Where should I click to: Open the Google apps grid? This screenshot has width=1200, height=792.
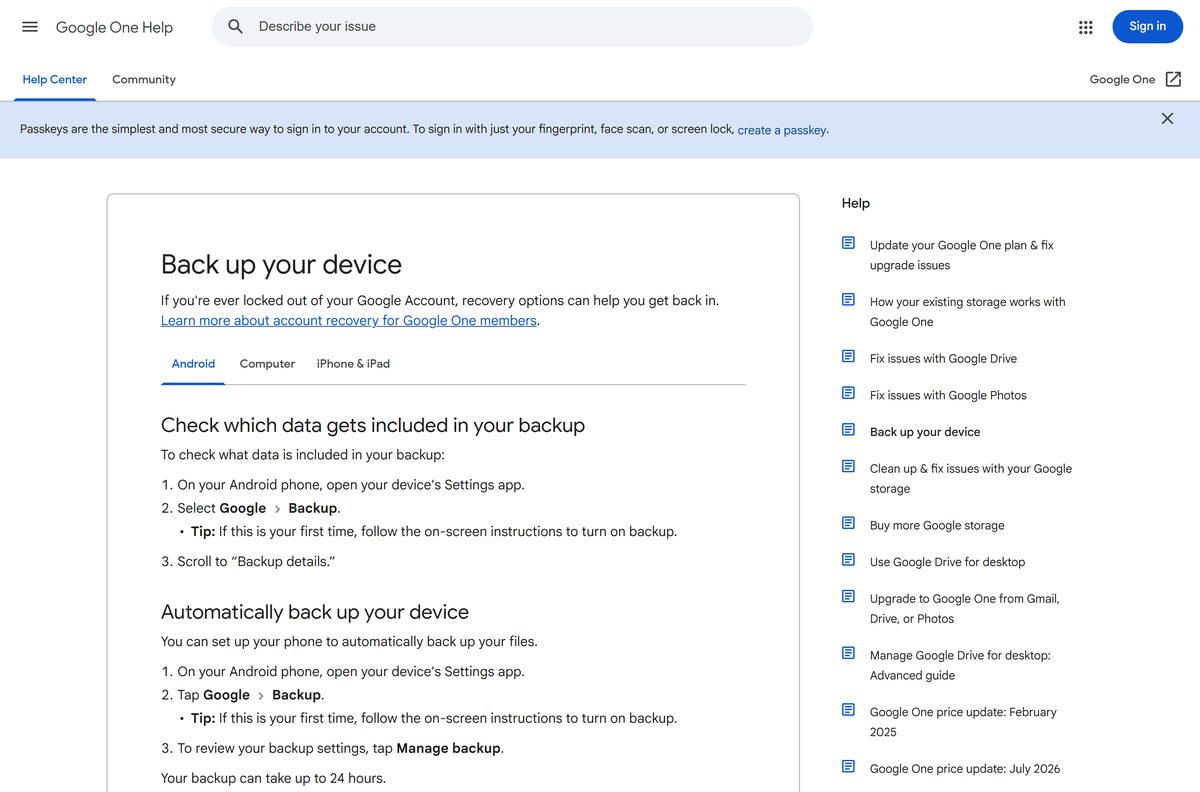tap(1086, 27)
